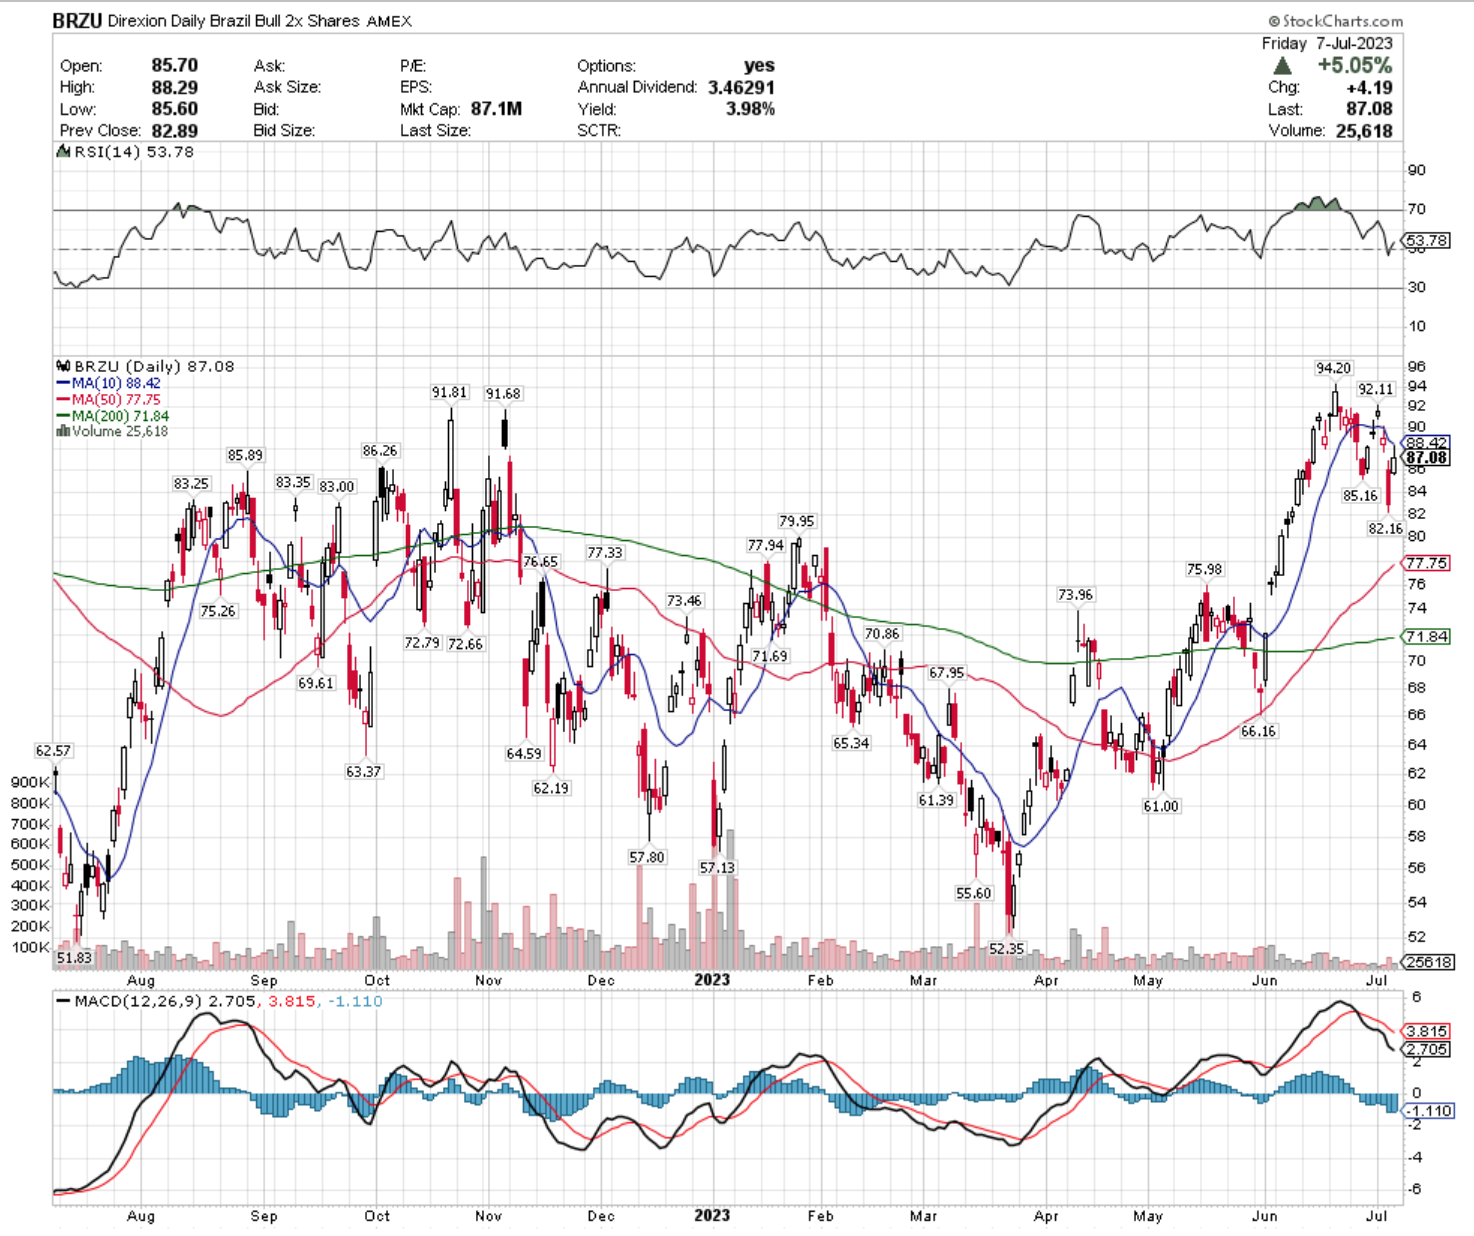Click the 900K volume scale label

click(x=30, y=782)
